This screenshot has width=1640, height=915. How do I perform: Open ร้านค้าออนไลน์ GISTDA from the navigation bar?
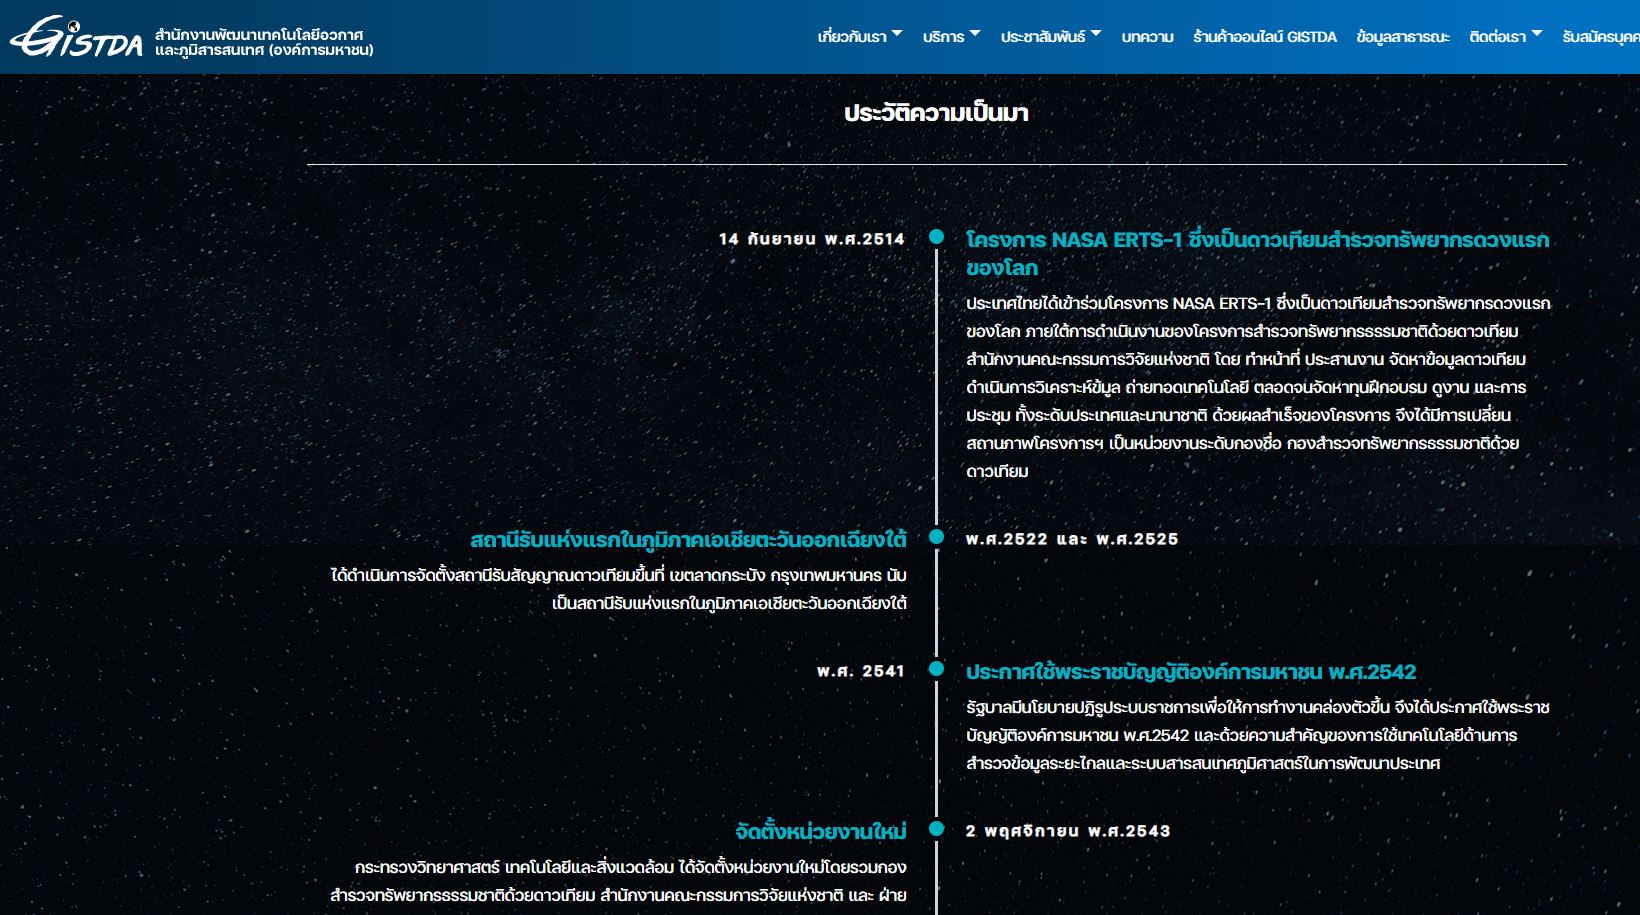(1264, 37)
